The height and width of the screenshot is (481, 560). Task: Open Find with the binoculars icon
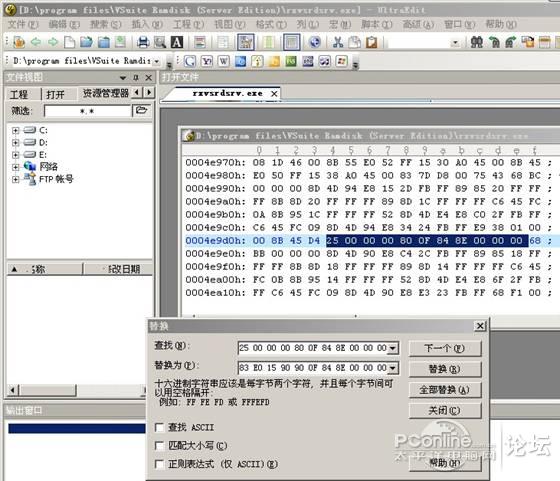(477, 42)
